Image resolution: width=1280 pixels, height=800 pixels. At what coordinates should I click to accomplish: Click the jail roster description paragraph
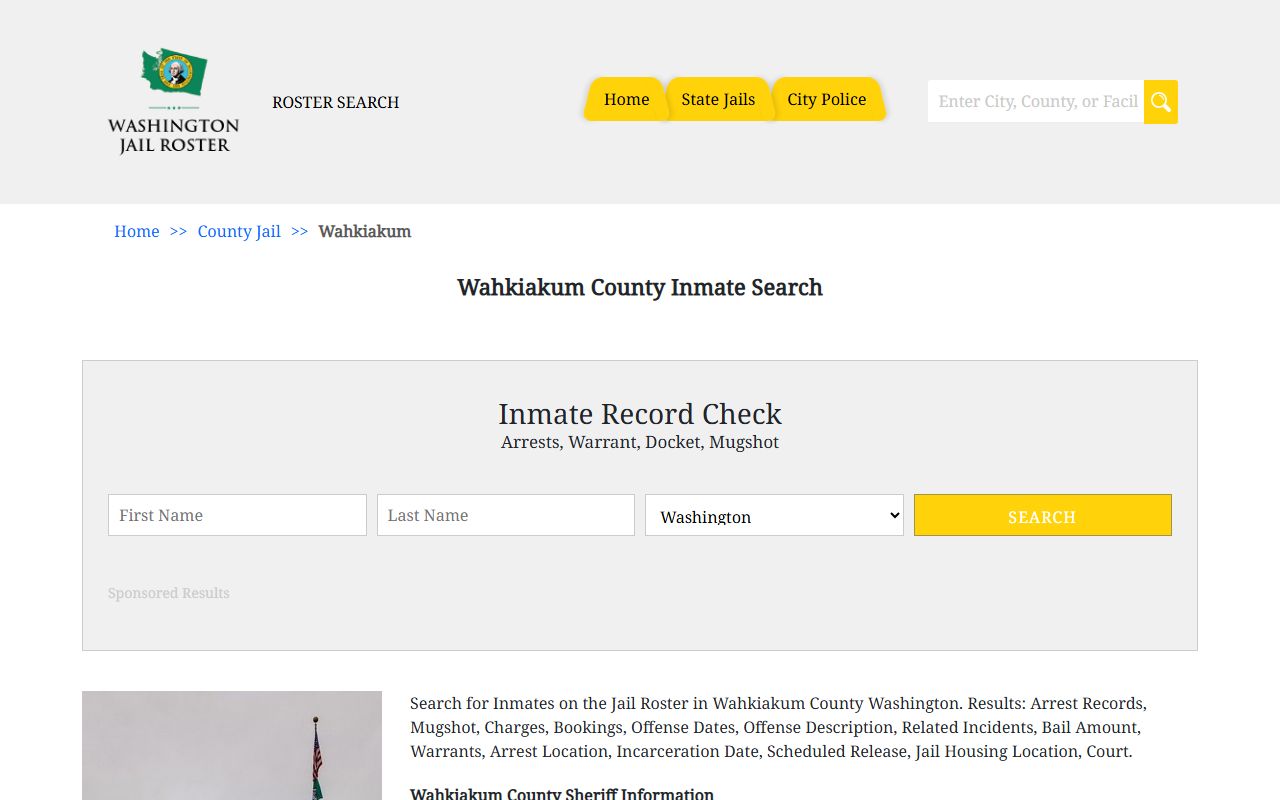click(778, 727)
